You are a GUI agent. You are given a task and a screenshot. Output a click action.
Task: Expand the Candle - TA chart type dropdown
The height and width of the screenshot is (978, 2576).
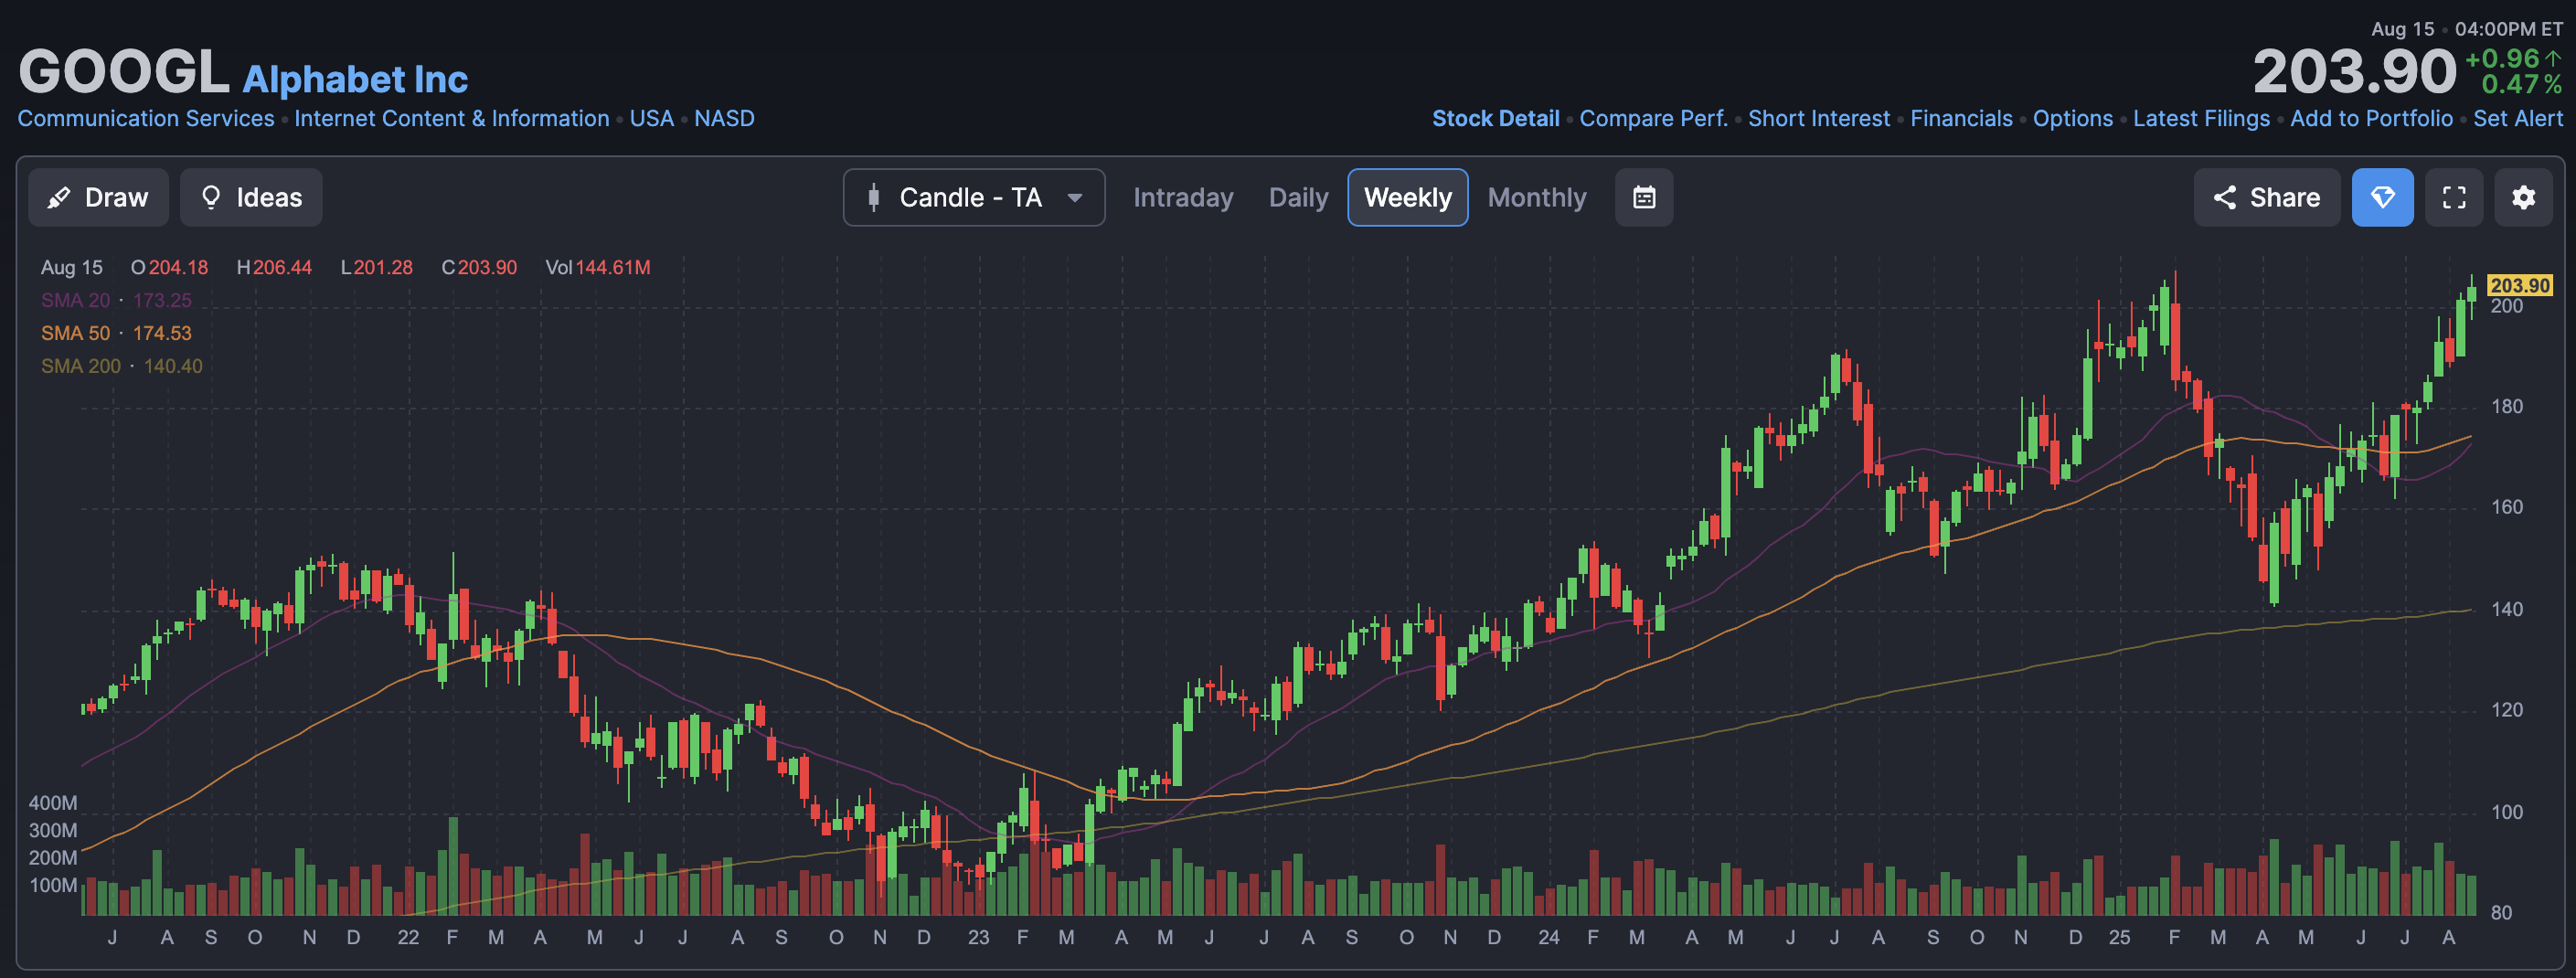coord(973,197)
